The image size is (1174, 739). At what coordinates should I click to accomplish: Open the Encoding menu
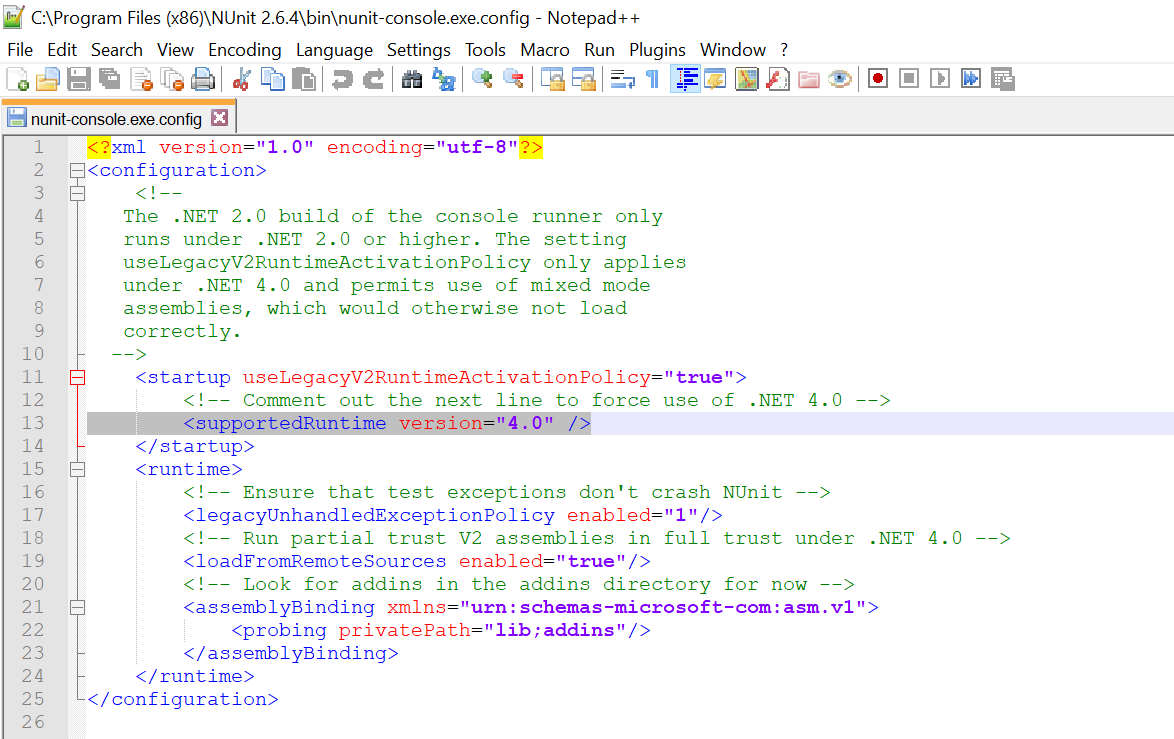[245, 50]
